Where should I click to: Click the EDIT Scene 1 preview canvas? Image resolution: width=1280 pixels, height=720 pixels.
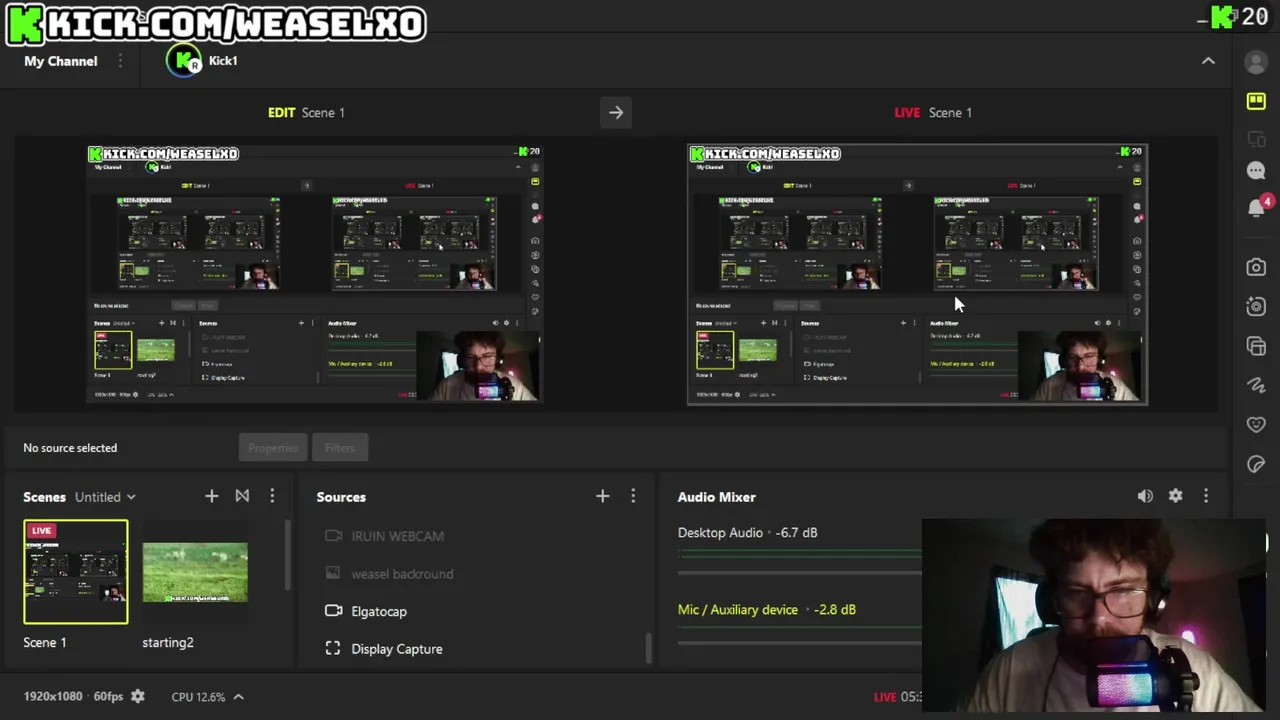(315, 273)
